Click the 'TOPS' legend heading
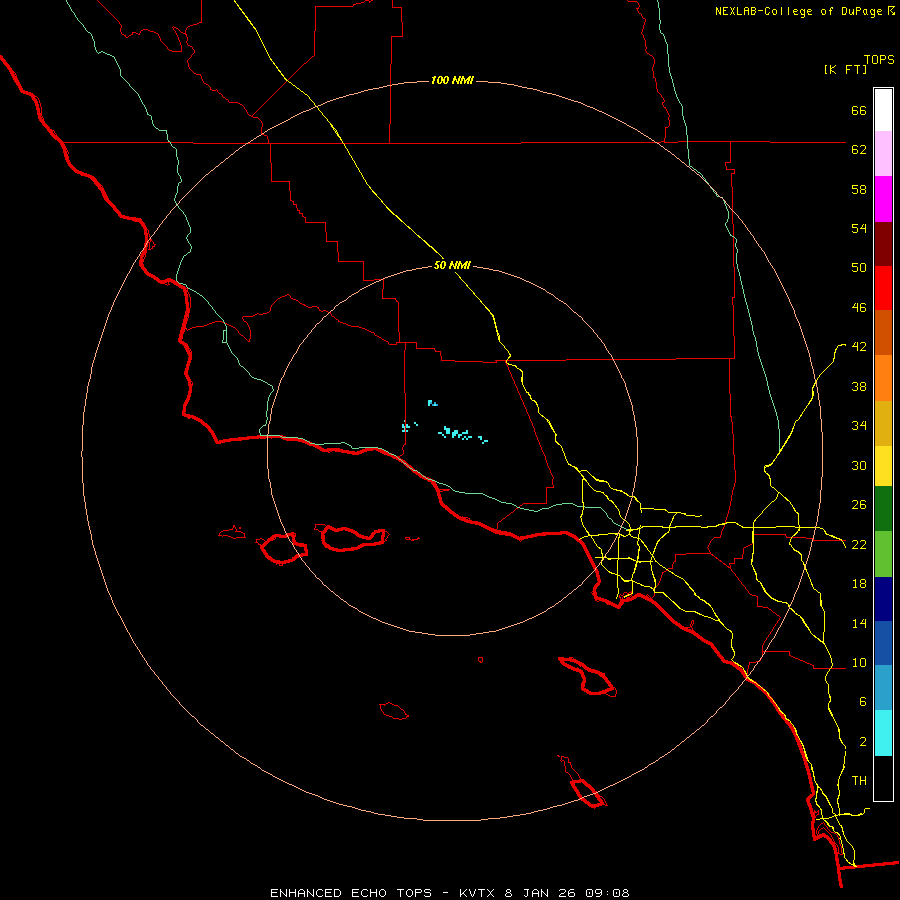Screen dimensions: 900x900 point(879,60)
